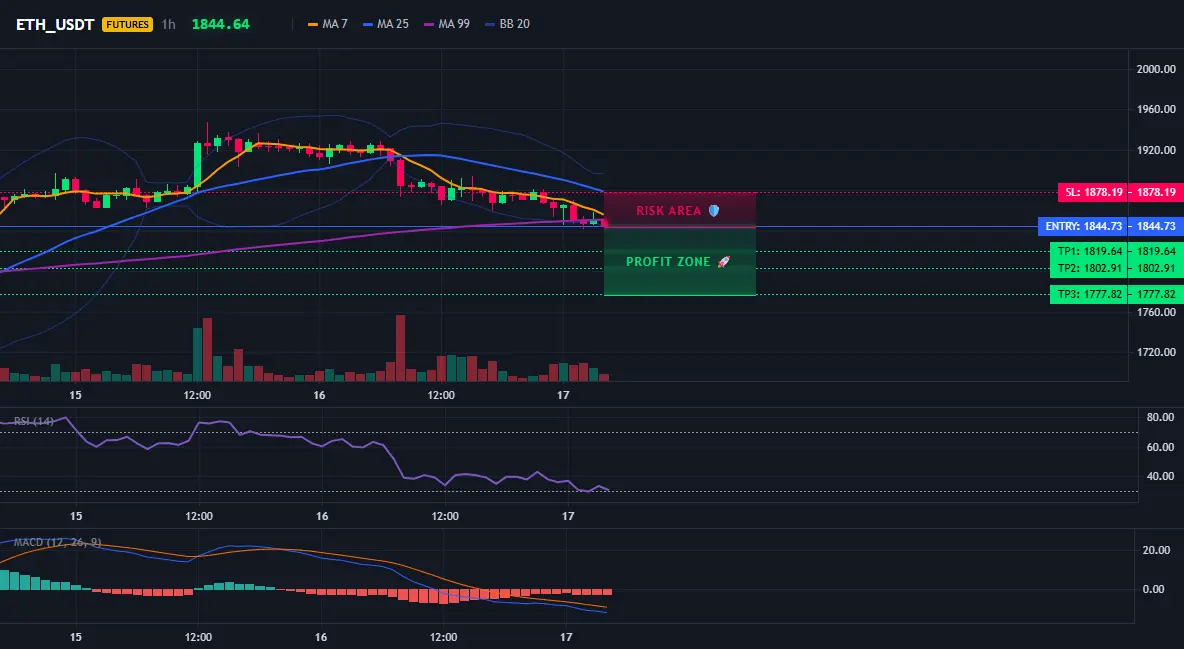Click the 16 date label under the MACD panel
The width and height of the screenshot is (1184, 649).
(321, 637)
